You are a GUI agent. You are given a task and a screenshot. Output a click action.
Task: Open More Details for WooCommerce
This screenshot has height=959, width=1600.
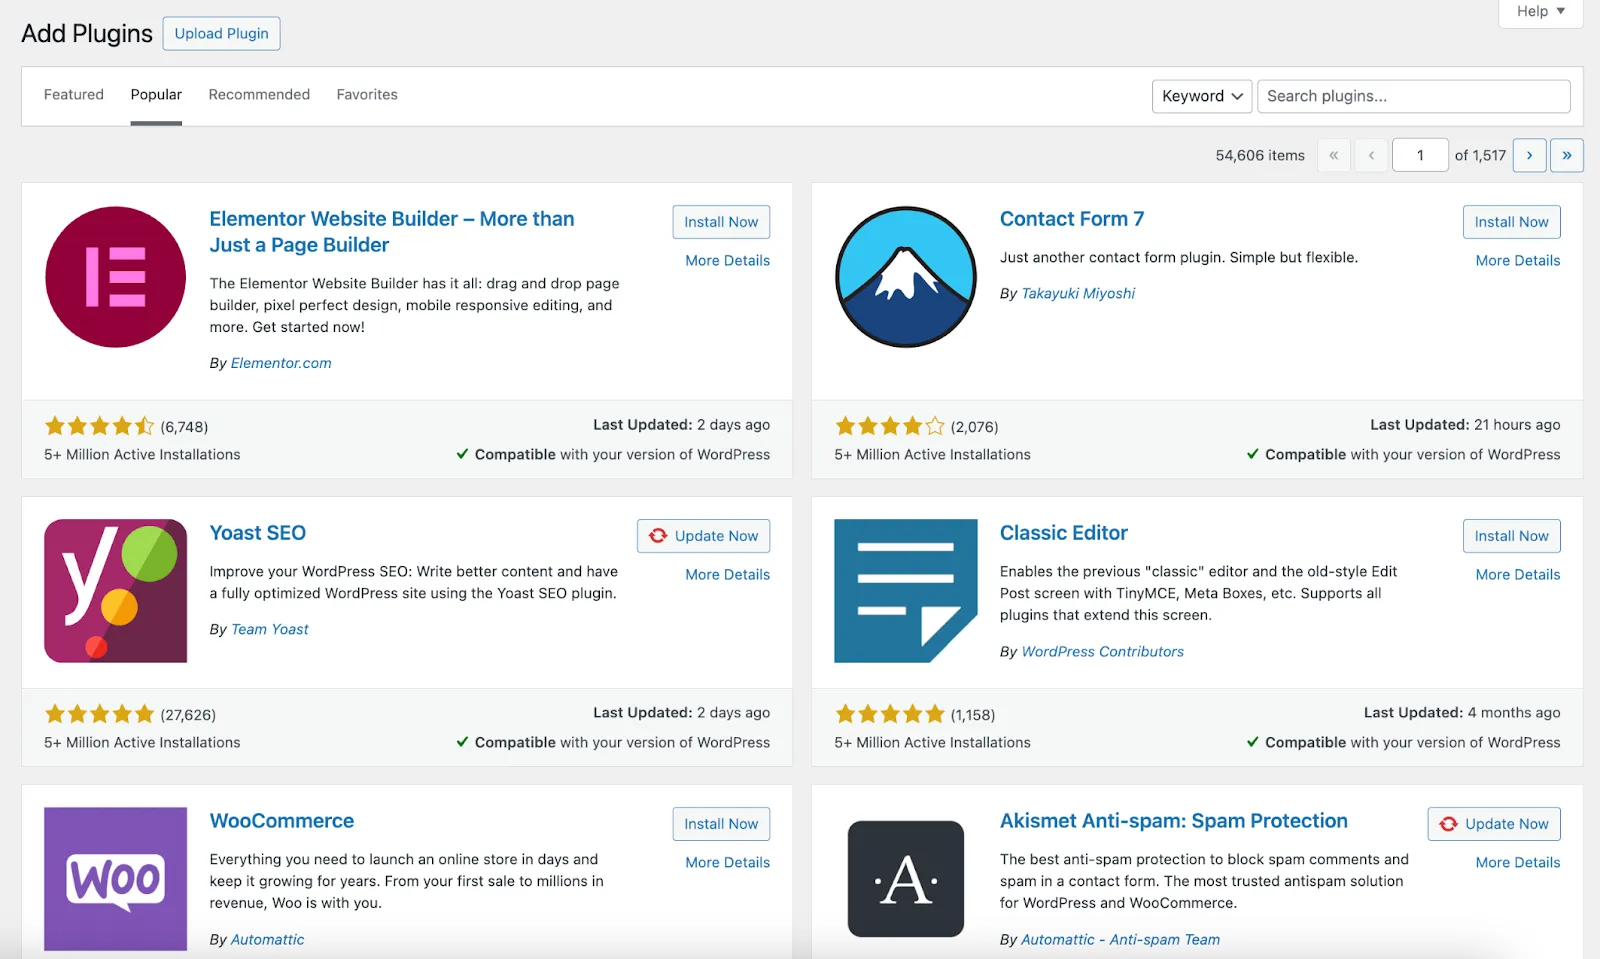point(728,863)
